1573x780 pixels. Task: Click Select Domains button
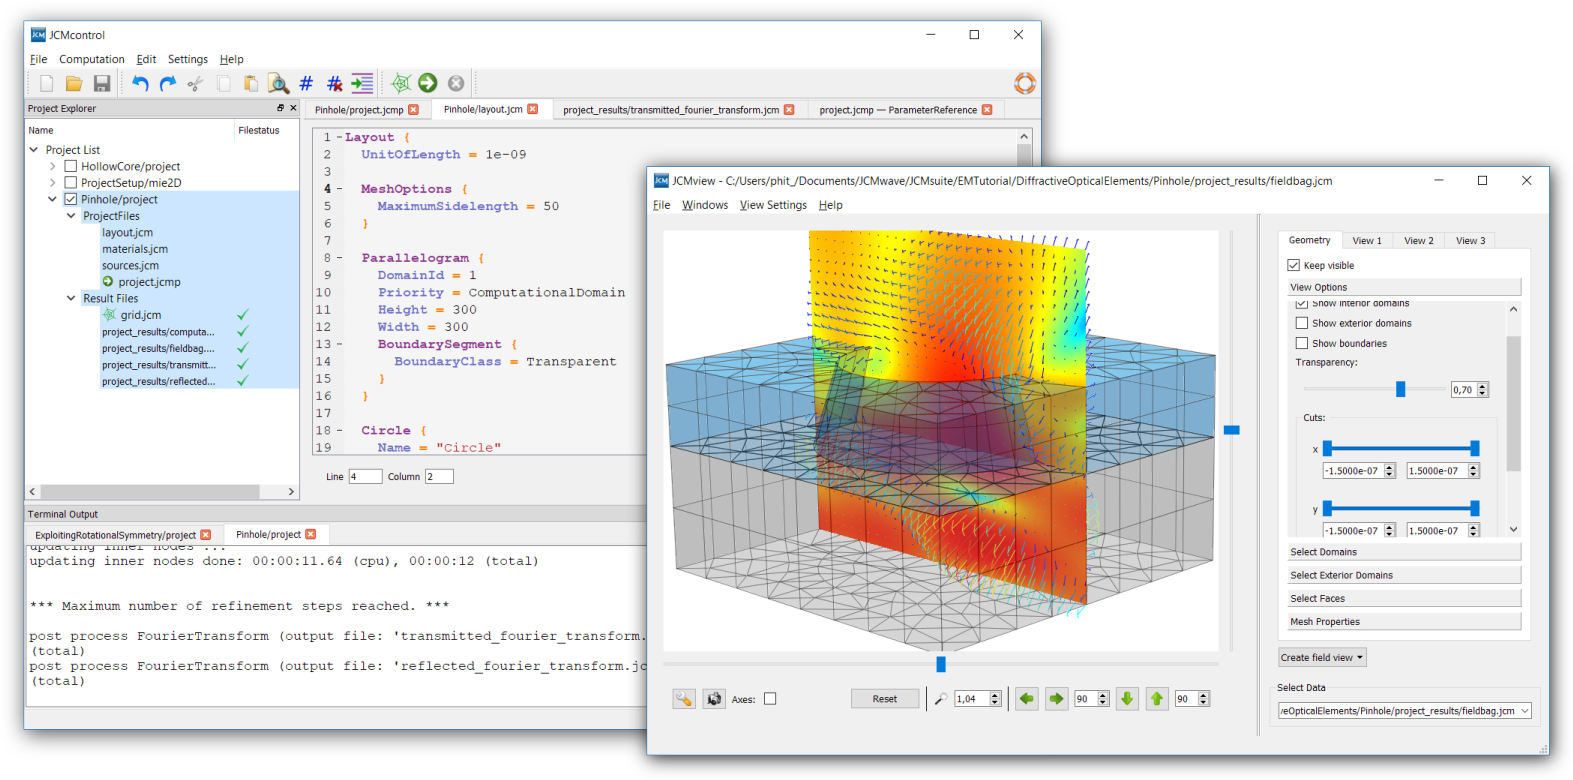coord(1403,552)
